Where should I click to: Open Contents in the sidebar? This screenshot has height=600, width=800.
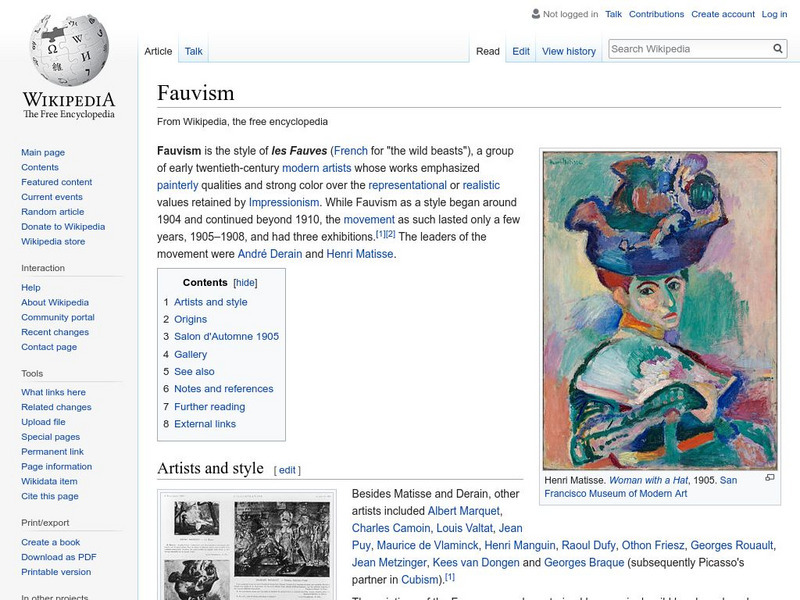coord(40,167)
